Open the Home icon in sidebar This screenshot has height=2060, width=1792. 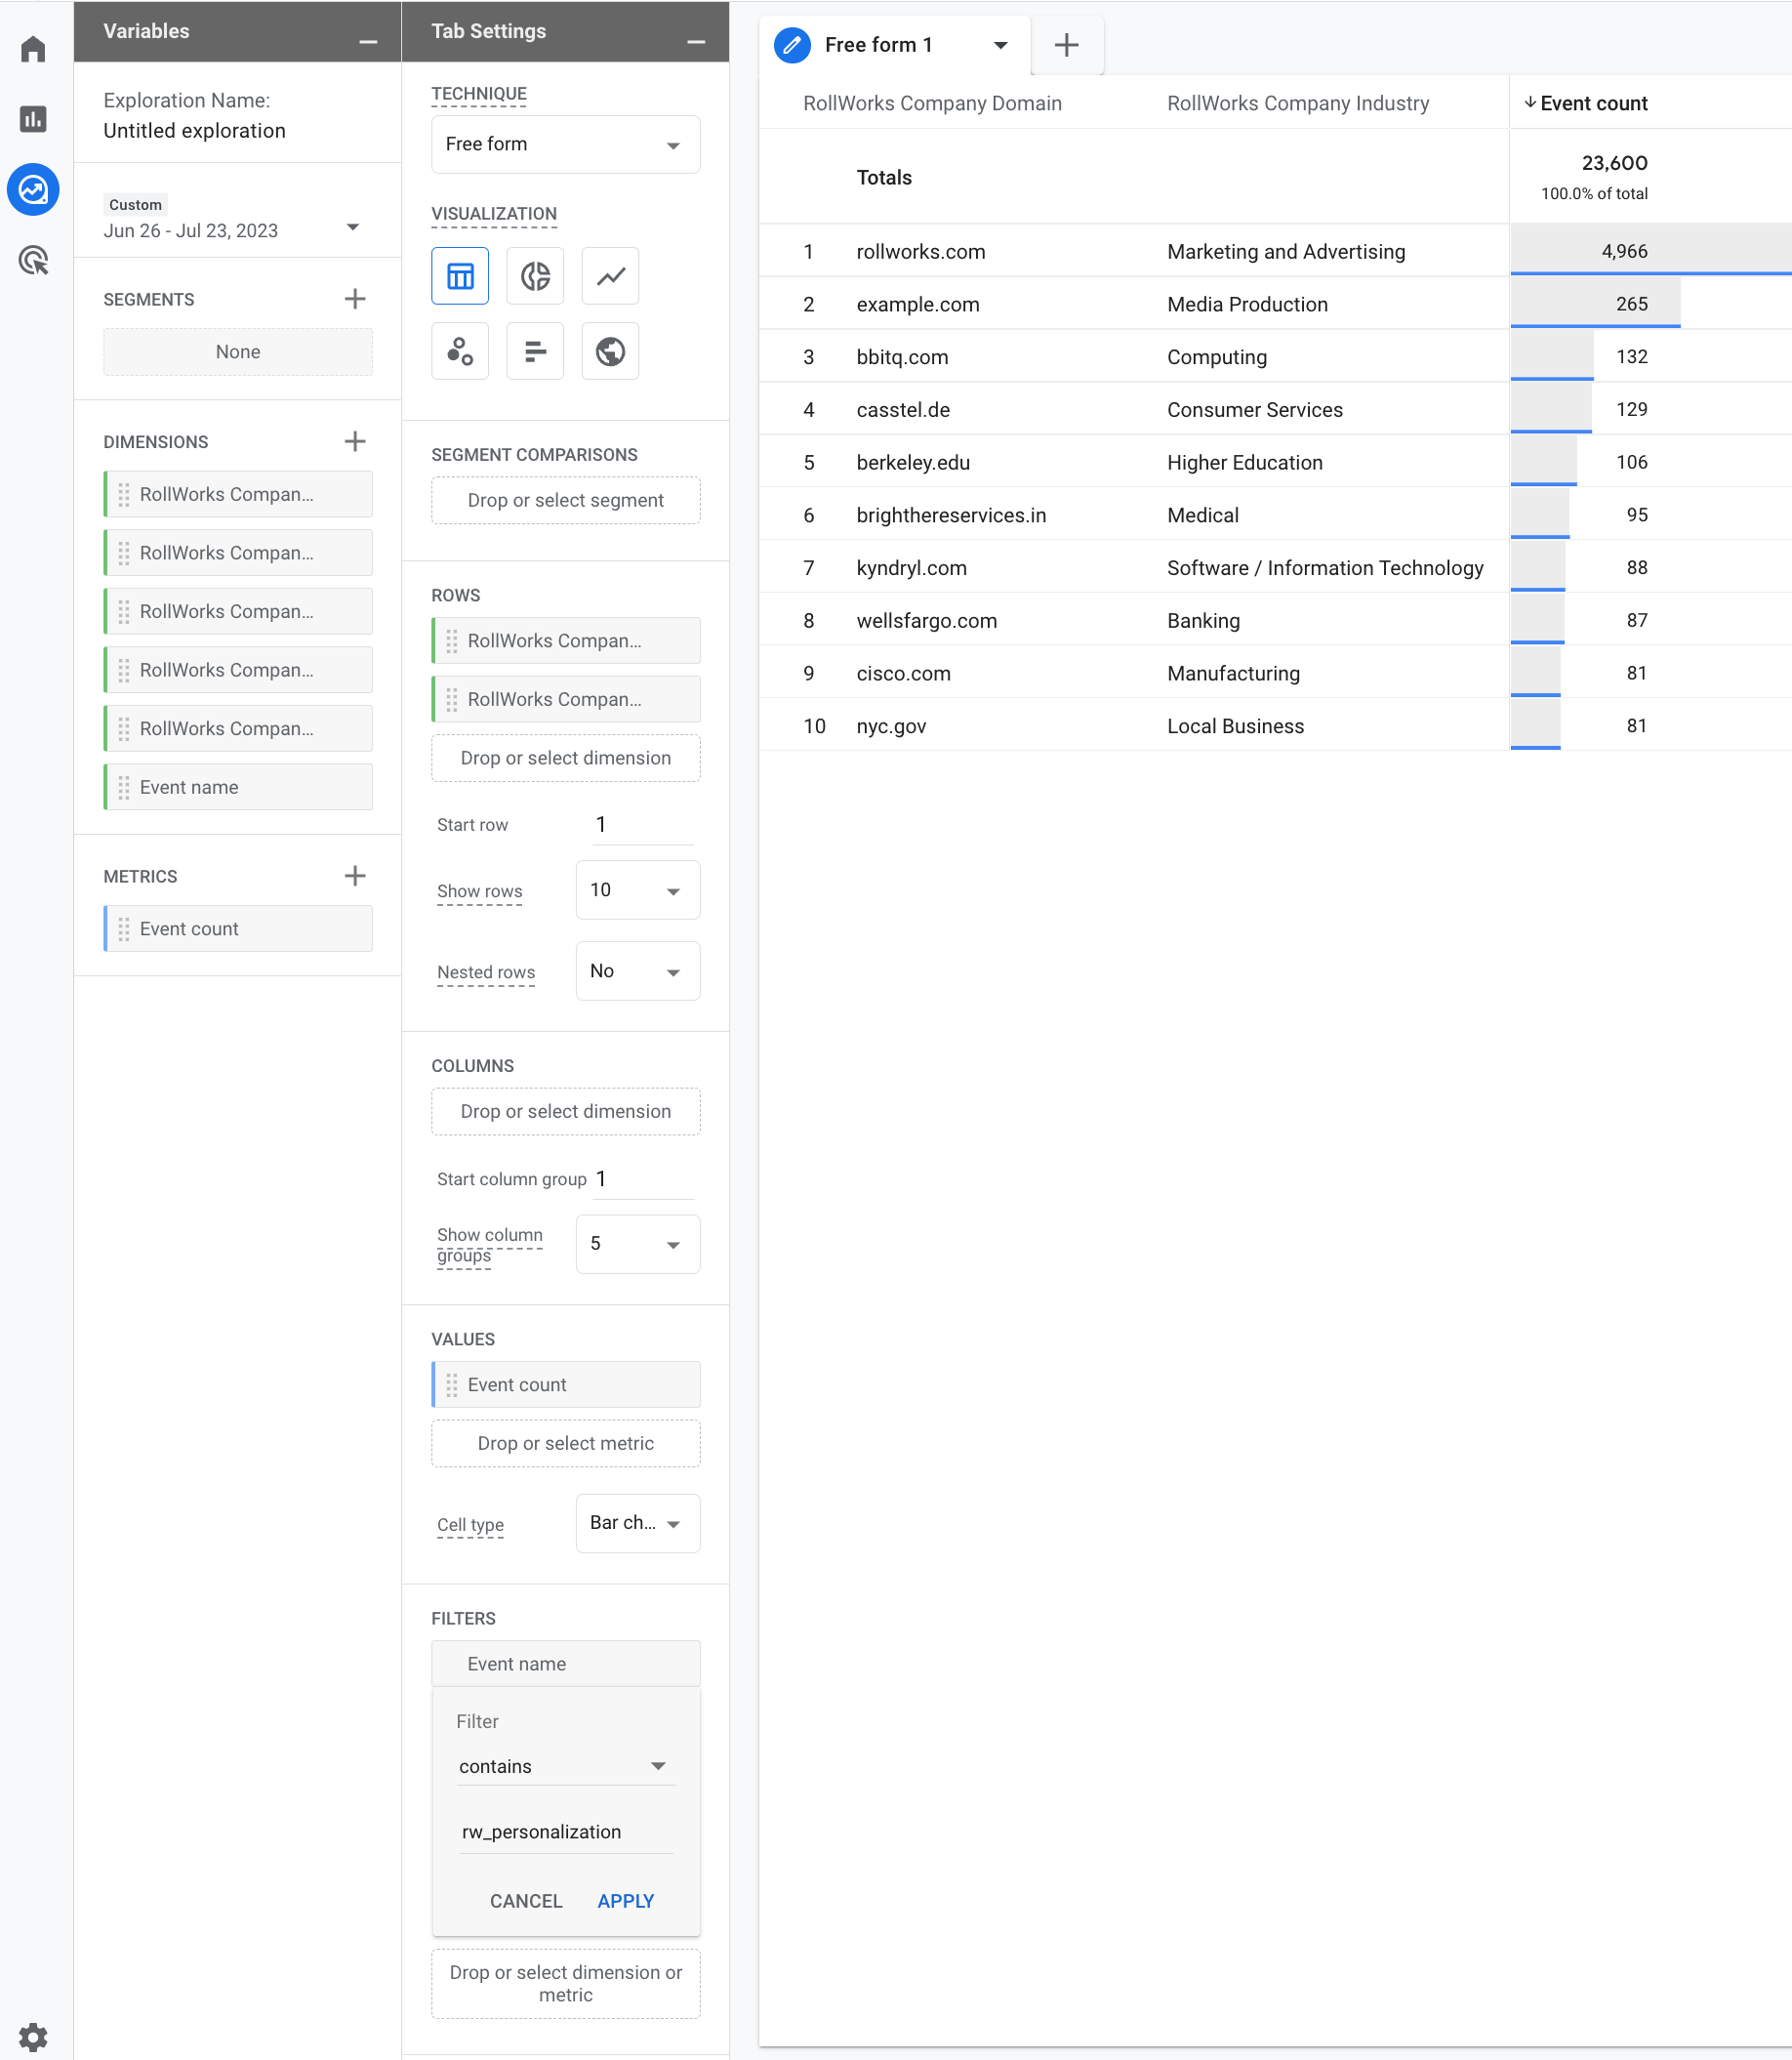[34, 49]
